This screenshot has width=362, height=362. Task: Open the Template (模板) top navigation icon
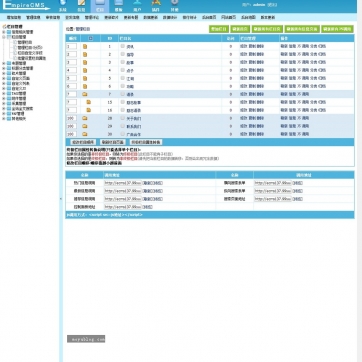tap(118, 6)
